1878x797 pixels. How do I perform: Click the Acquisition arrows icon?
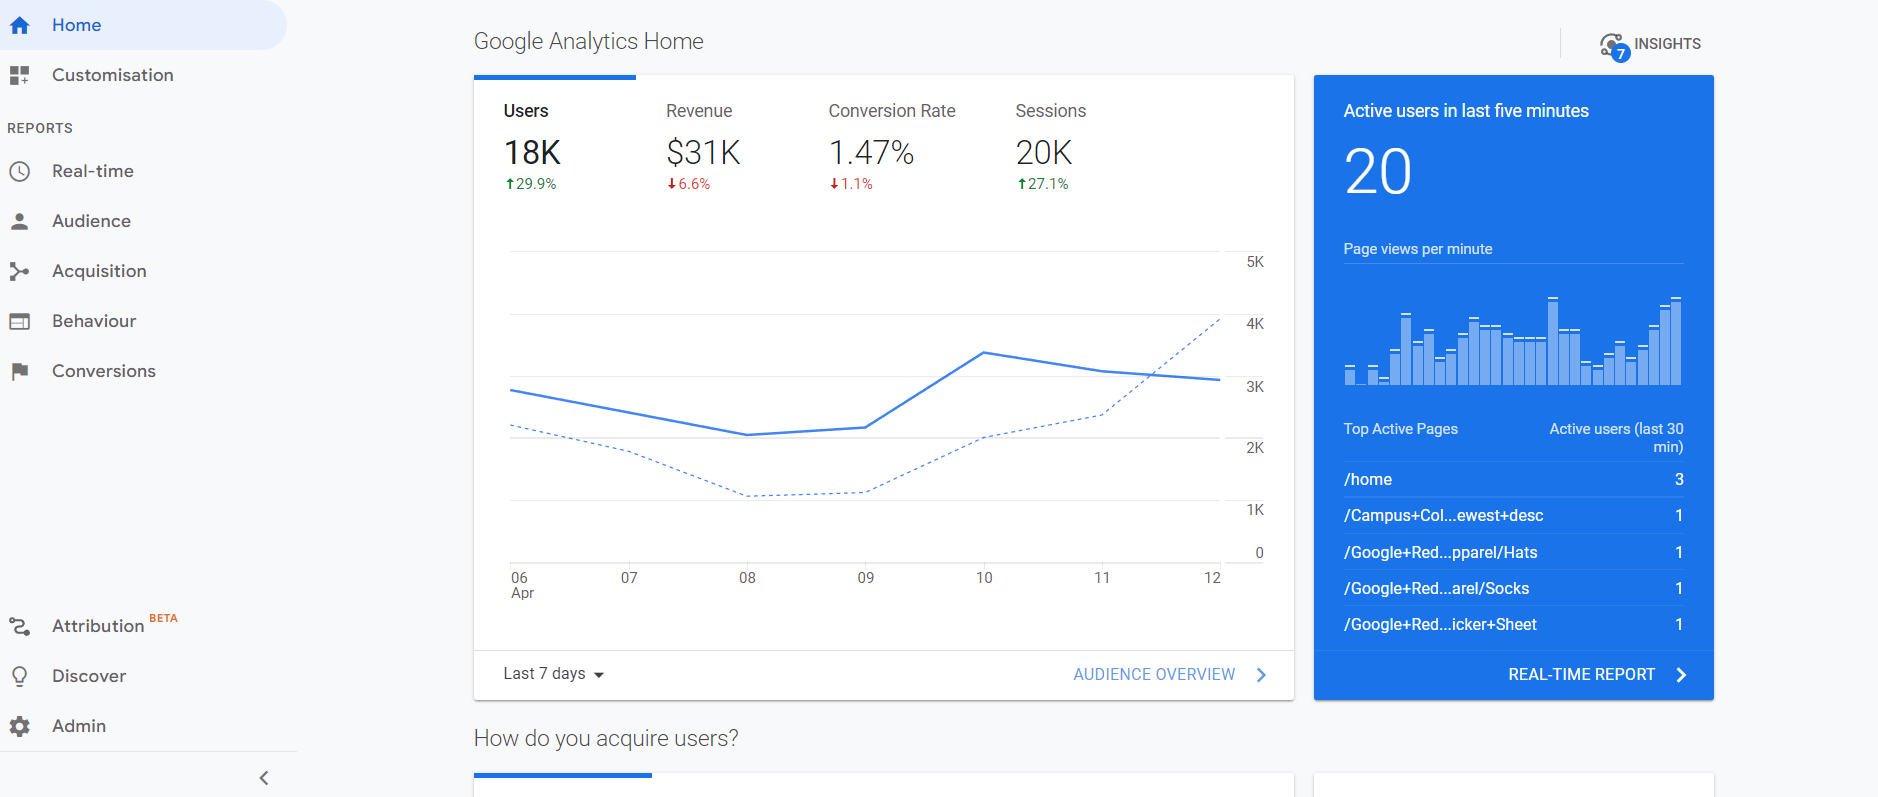click(x=20, y=271)
